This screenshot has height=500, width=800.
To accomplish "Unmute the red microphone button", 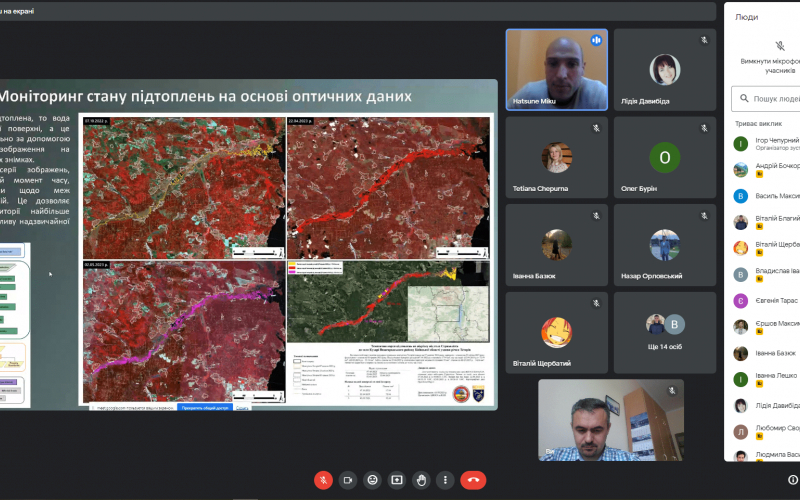I will coord(323,480).
